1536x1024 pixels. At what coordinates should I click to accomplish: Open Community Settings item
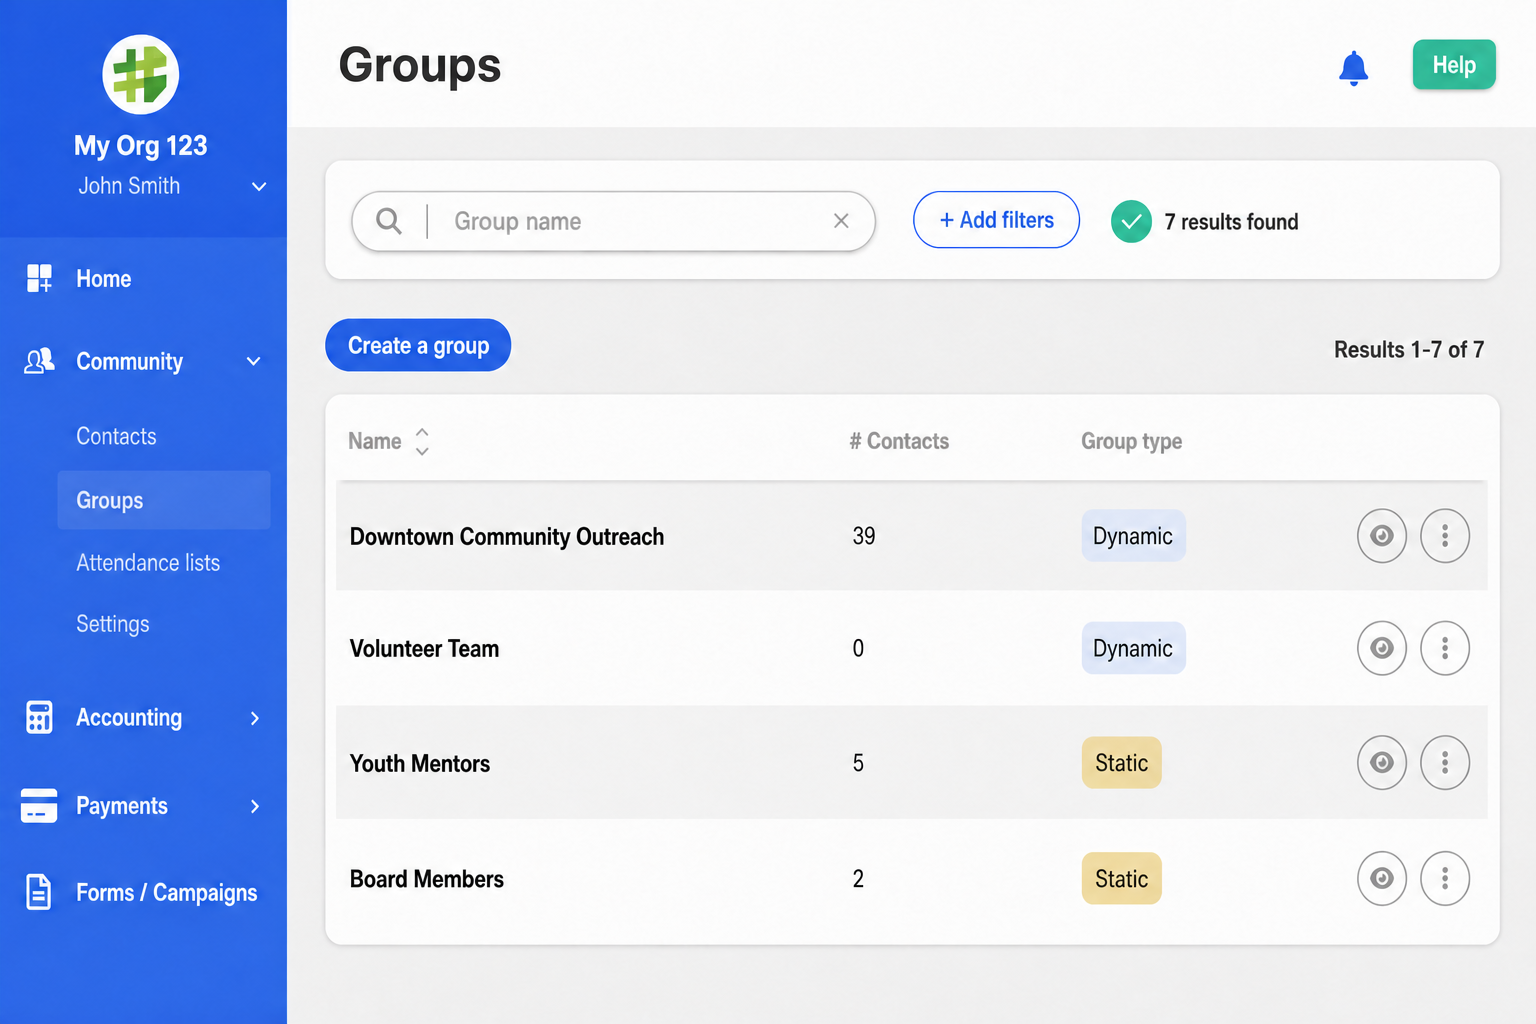pos(113,624)
